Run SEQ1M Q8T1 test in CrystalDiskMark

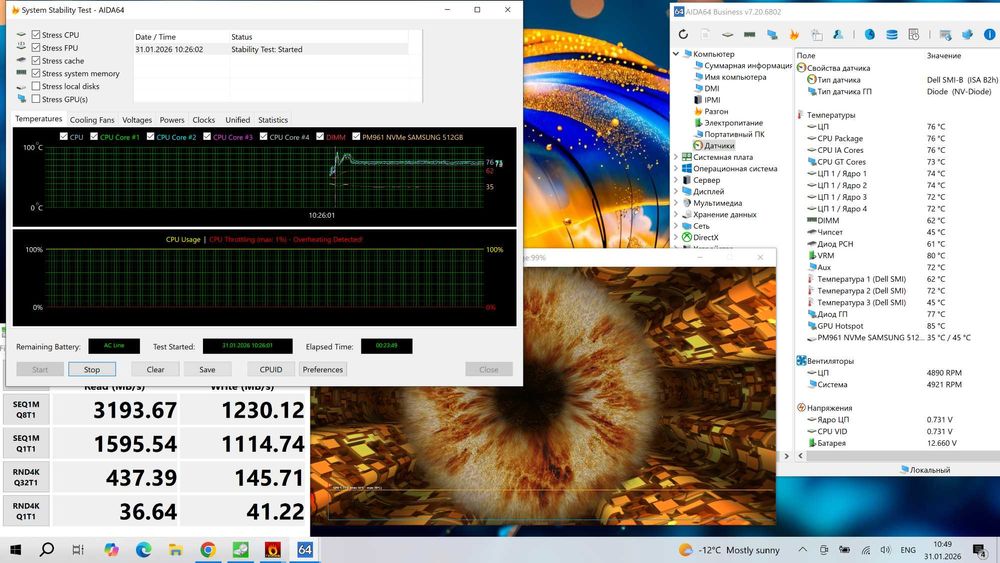point(26,409)
